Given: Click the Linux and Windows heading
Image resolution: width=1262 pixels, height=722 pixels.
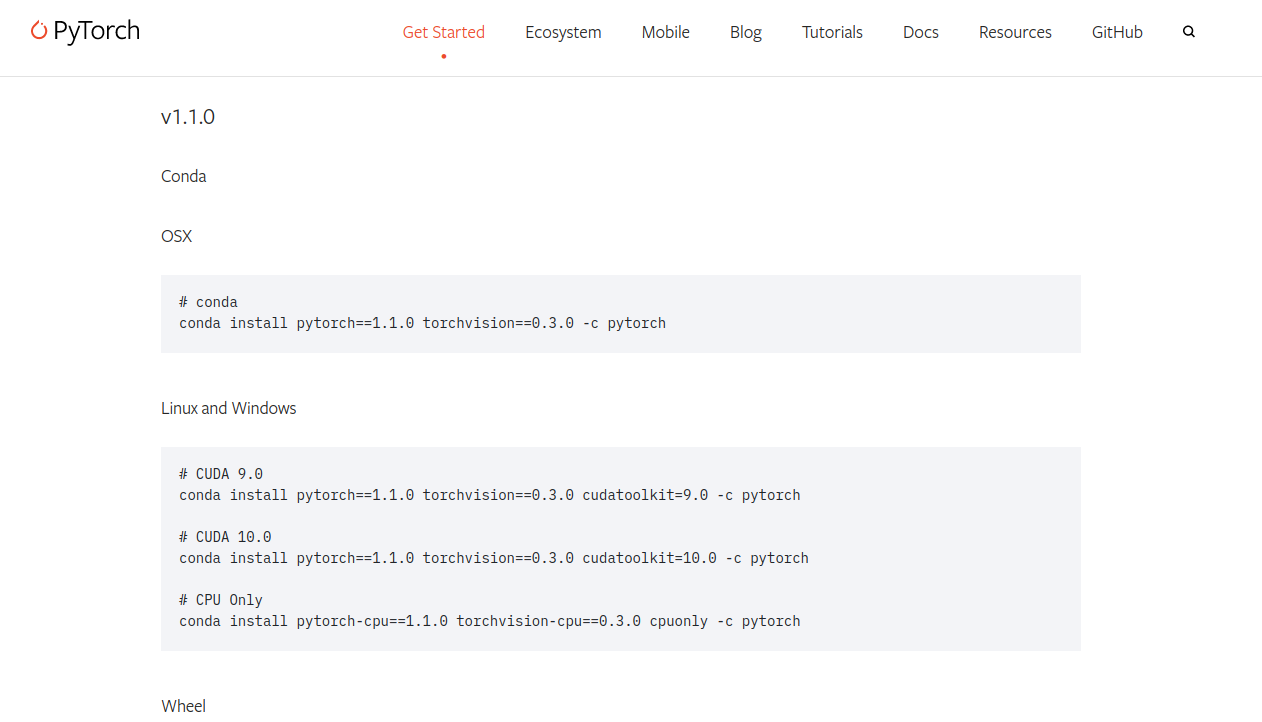Looking at the screenshot, I should pyautogui.click(x=228, y=408).
